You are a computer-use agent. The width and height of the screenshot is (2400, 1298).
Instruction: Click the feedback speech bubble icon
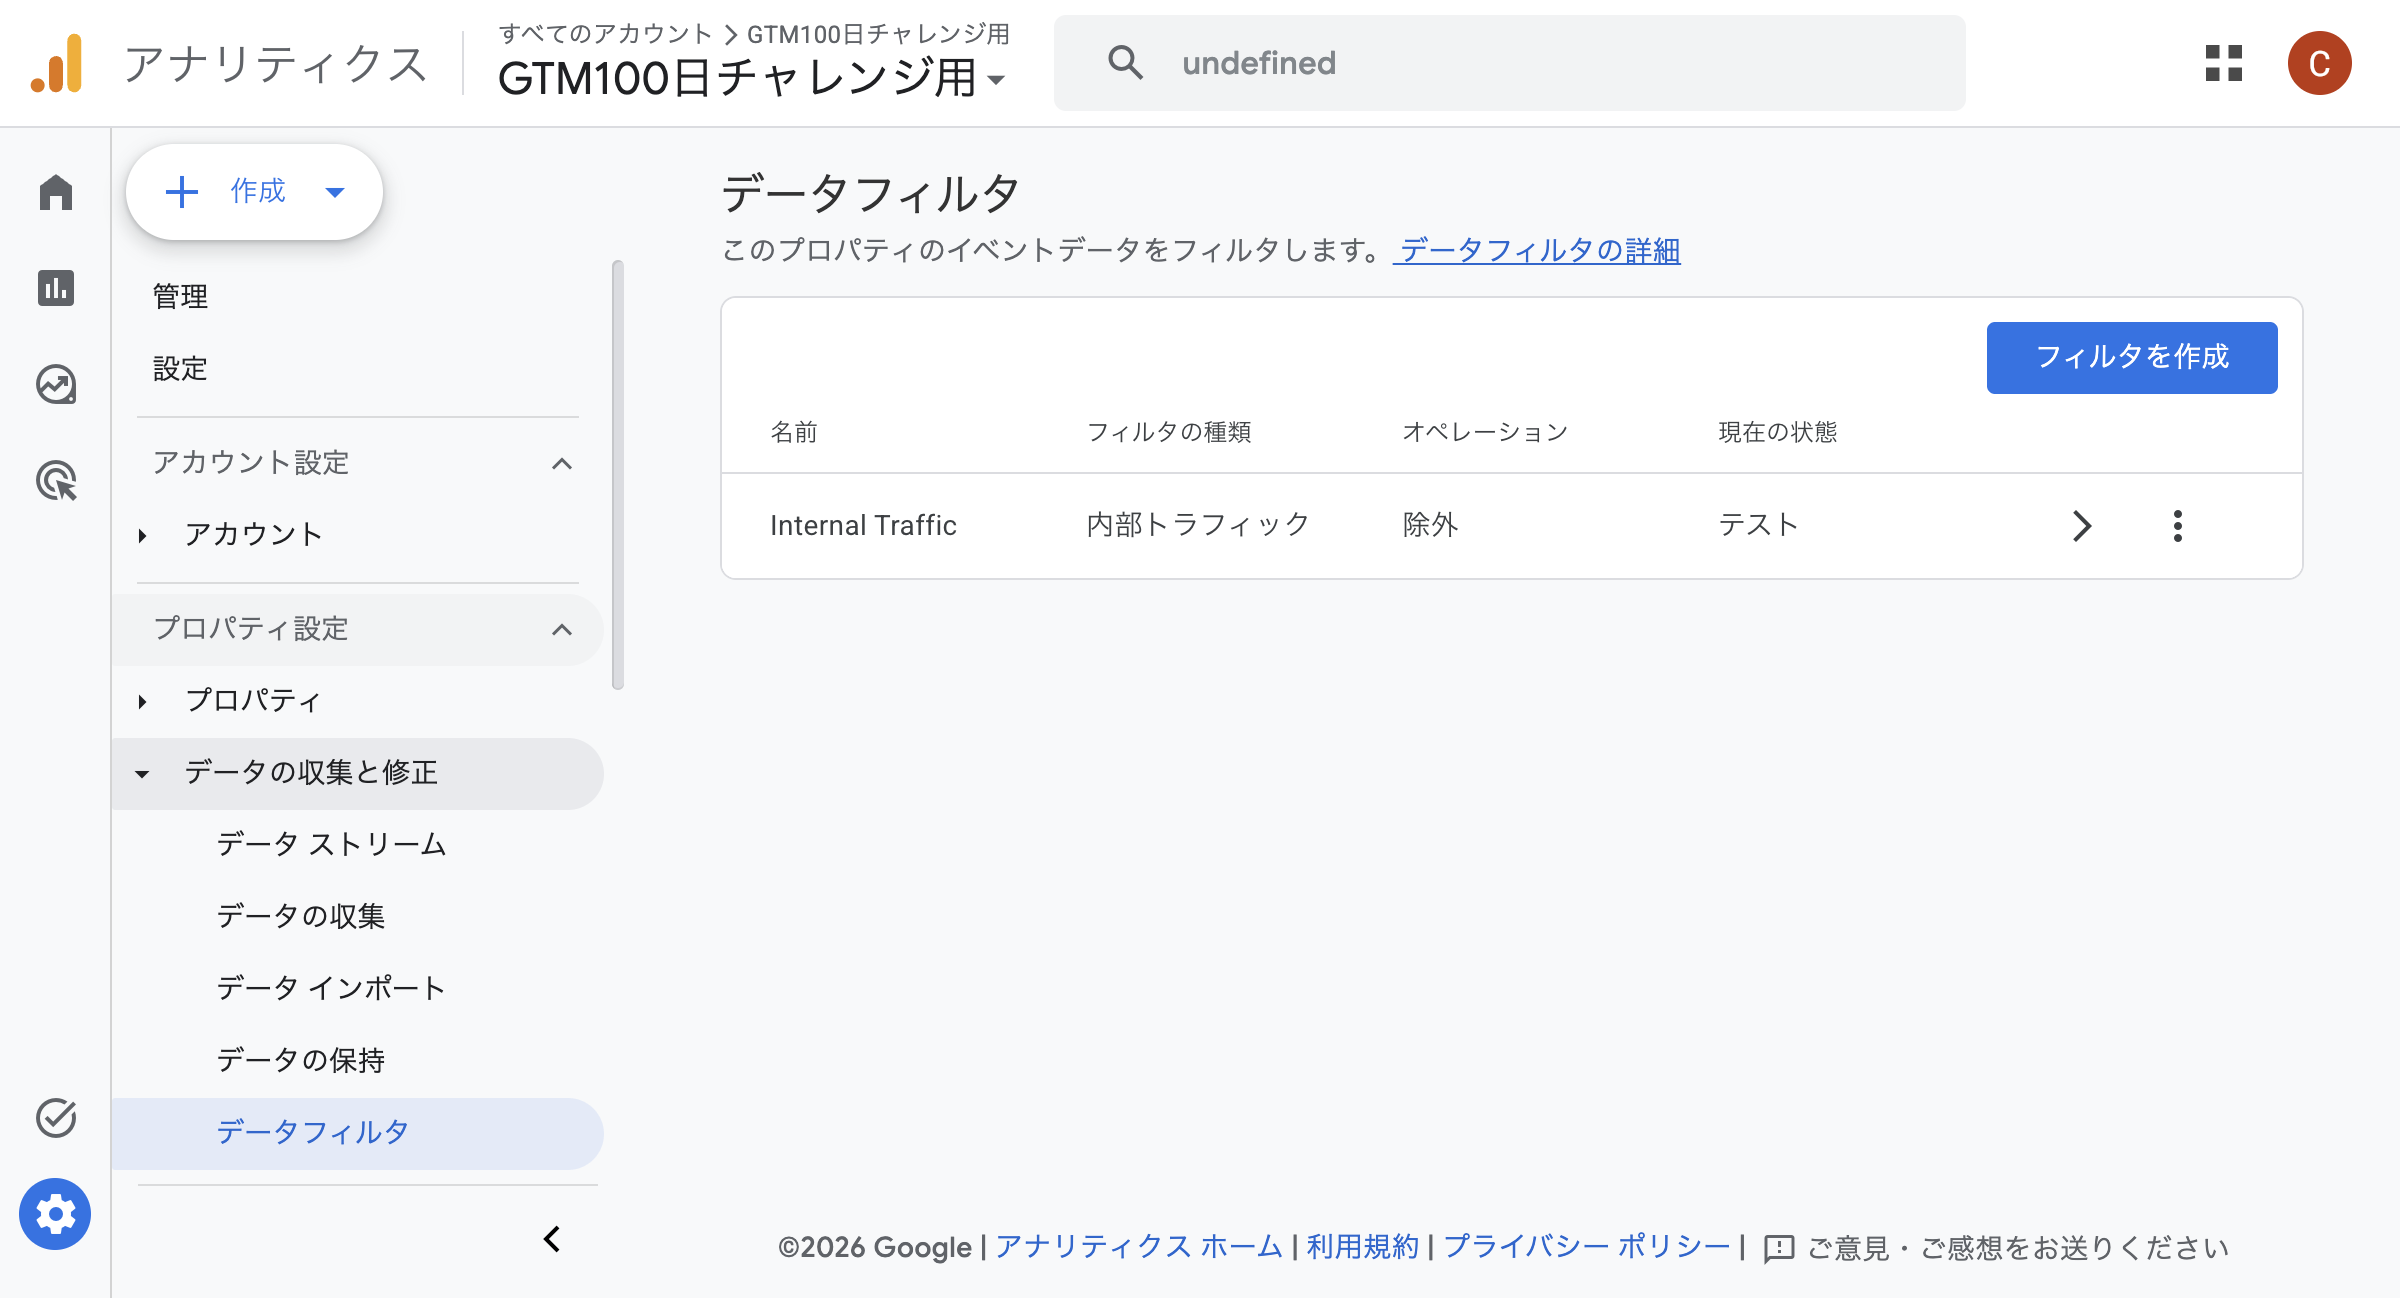[x=1778, y=1248]
